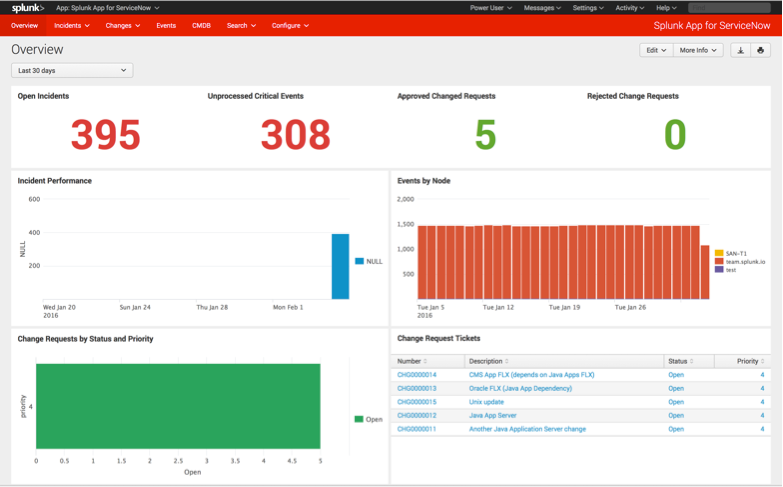Open the Edit dropdown button
The image size is (783, 487).
pos(656,50)
